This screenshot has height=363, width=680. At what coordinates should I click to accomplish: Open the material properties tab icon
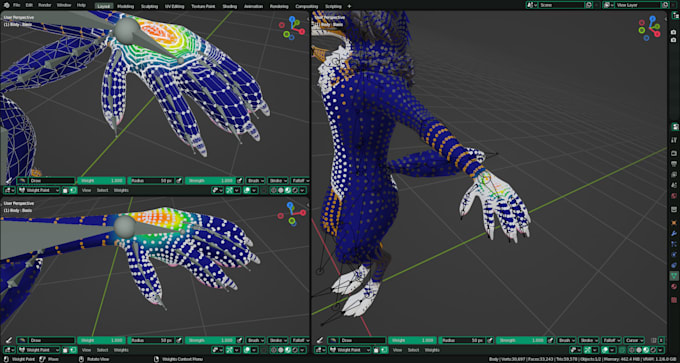674,287
